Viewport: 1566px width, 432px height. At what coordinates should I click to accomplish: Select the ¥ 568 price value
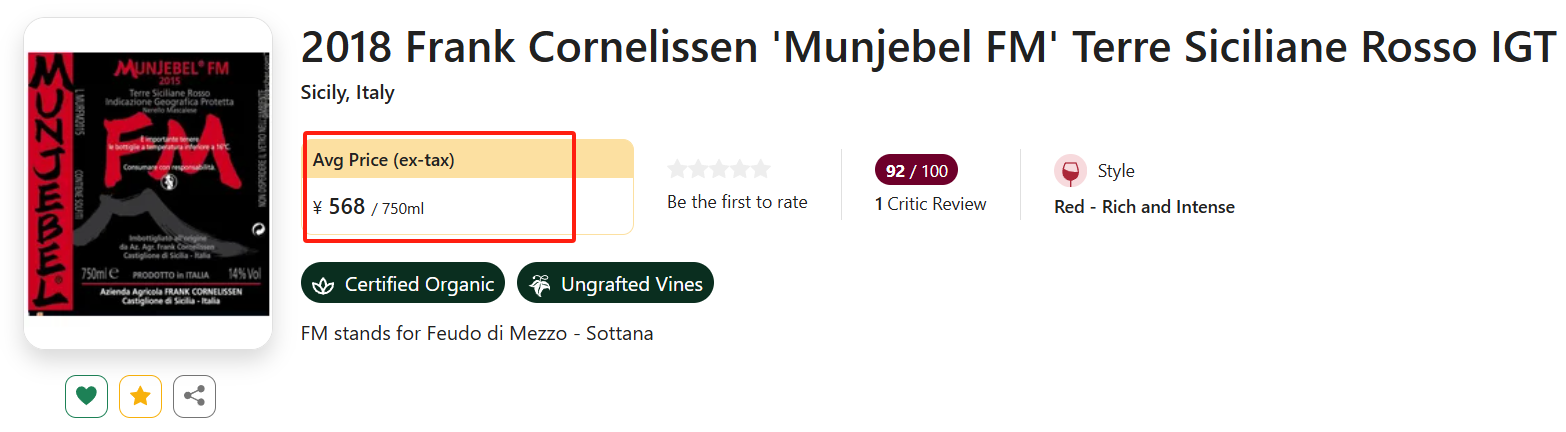pyautogui.click(x=346, y=207)
